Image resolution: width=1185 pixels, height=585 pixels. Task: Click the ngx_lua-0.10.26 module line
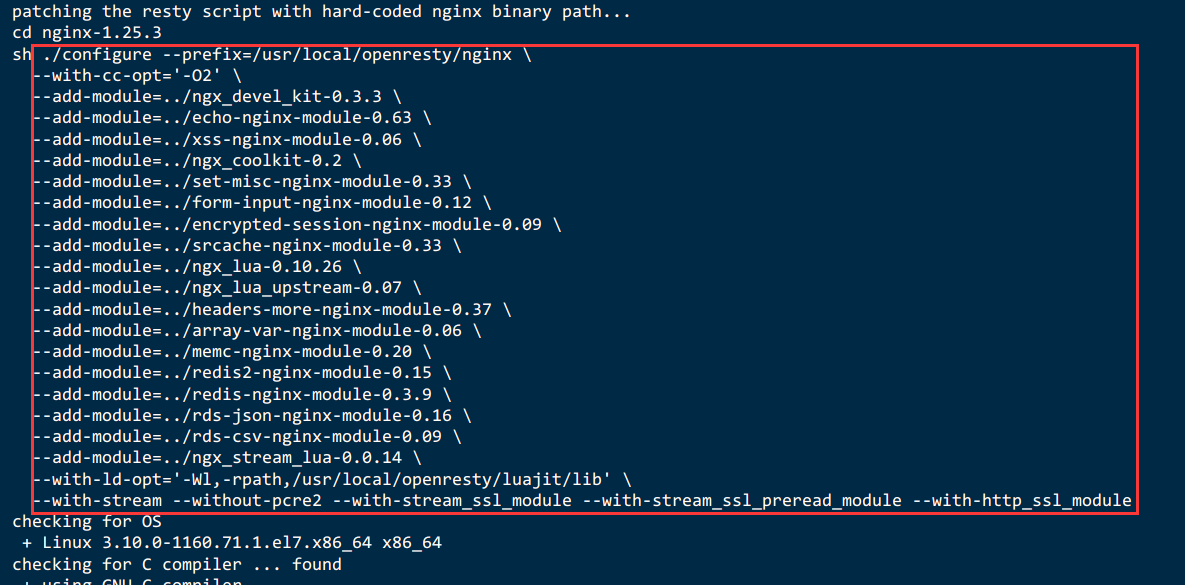pyautogui.click(x=197, y=267)
